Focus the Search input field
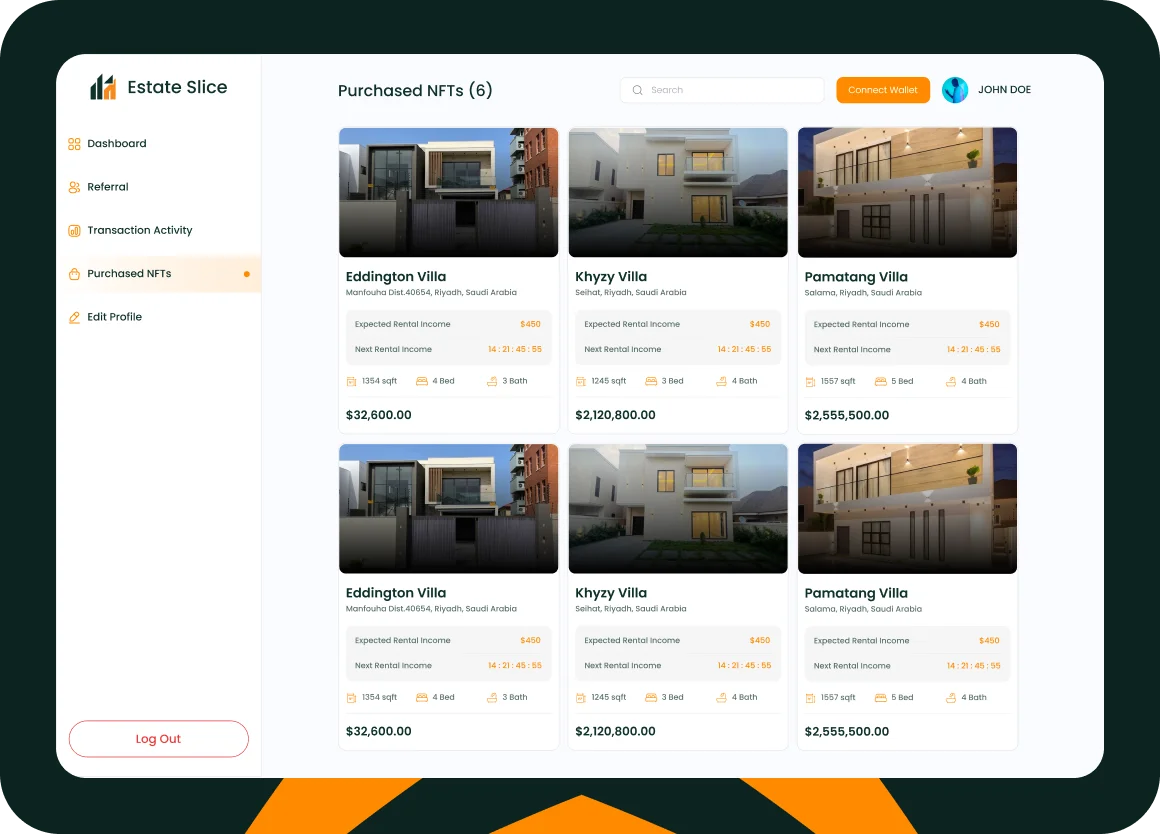This screenshot has width=1160, height=834. (730, 90)
